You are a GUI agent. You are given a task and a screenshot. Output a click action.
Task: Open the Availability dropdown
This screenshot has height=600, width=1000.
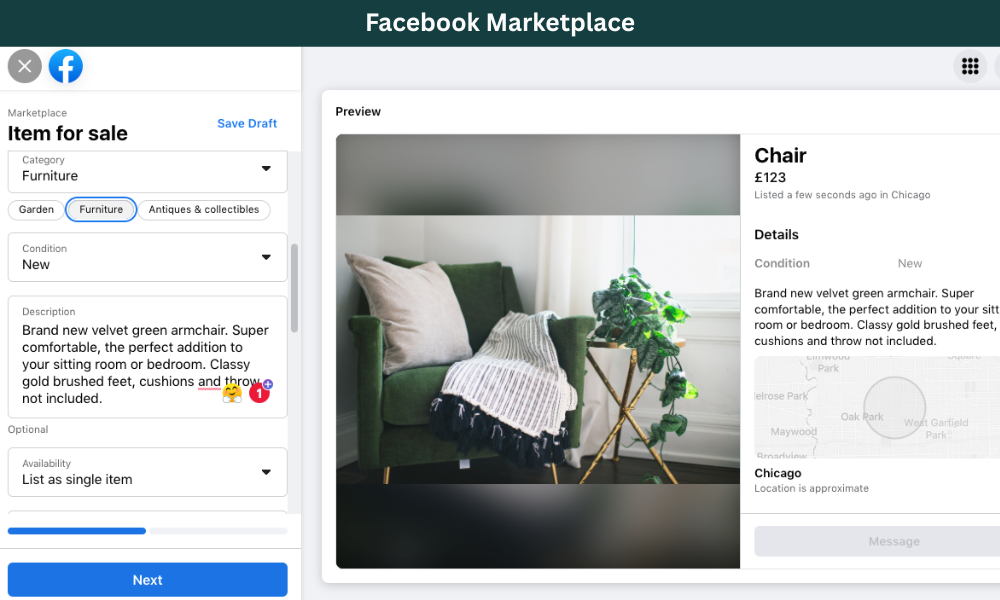pyautogui.click(x=147, y=472)
